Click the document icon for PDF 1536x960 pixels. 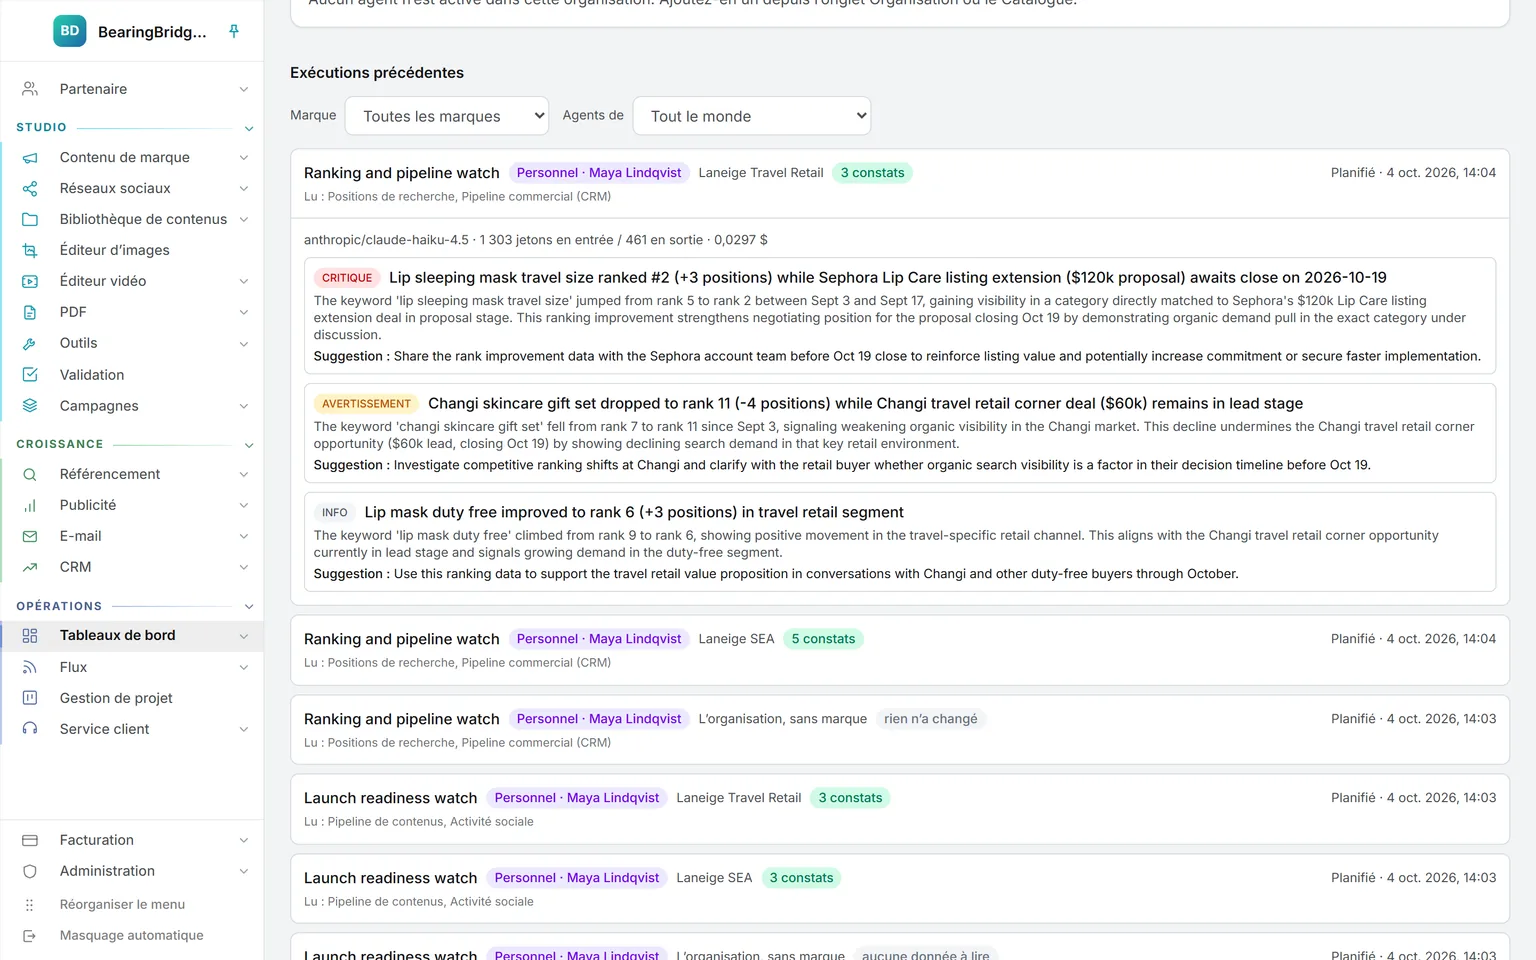point(30,313)
